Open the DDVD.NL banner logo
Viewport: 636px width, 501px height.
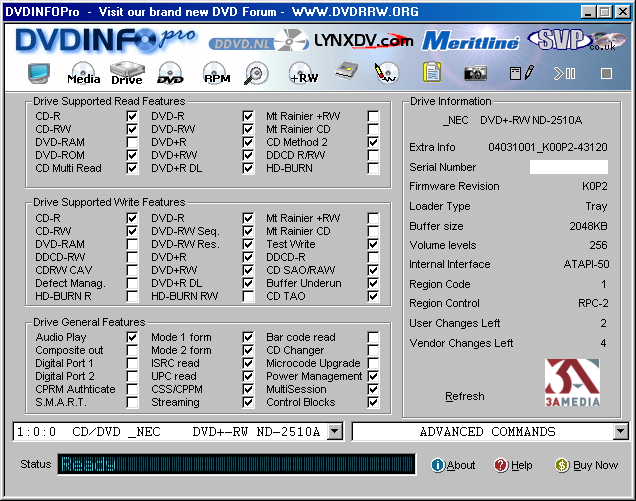[258, 41]
